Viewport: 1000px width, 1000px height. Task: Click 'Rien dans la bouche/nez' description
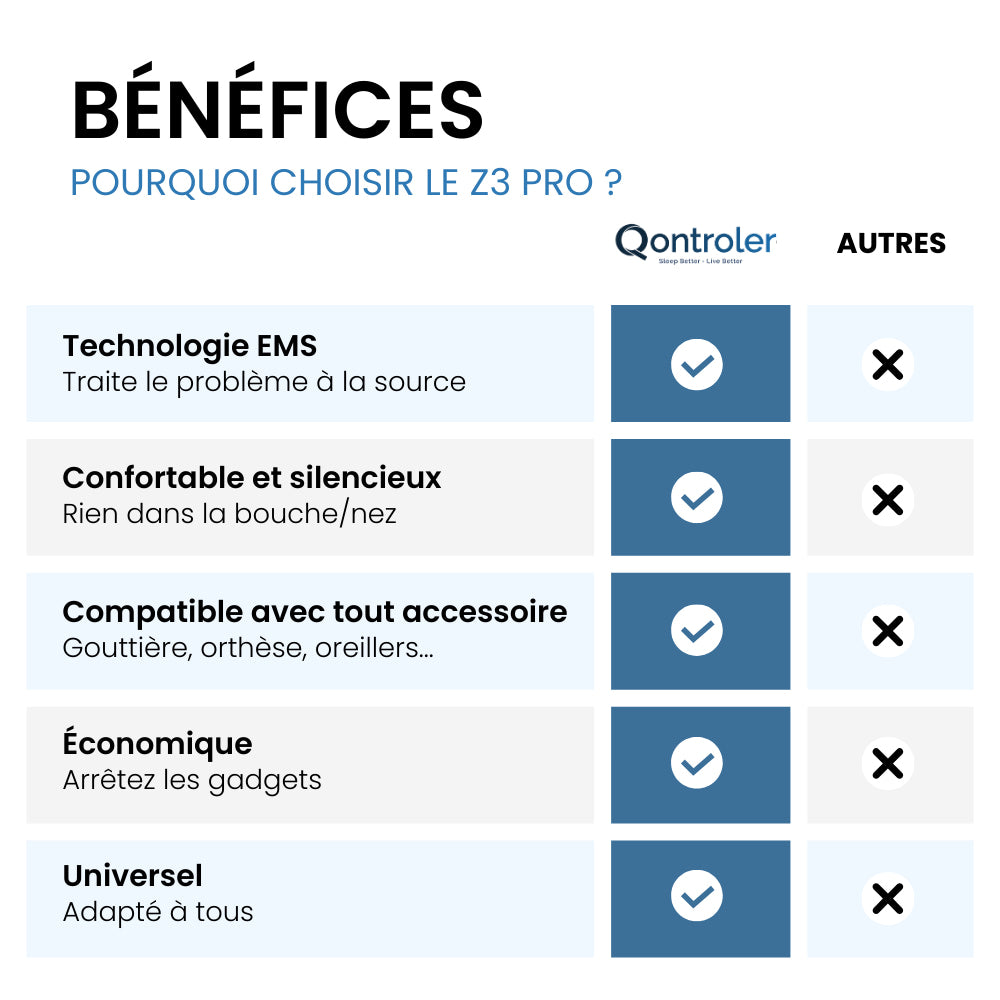(229, 514)
